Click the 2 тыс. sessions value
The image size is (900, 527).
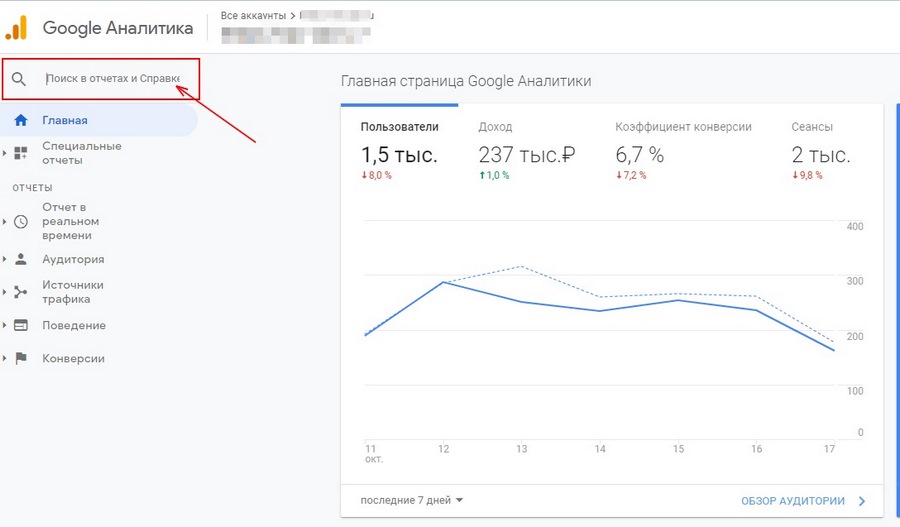(821, 154)
